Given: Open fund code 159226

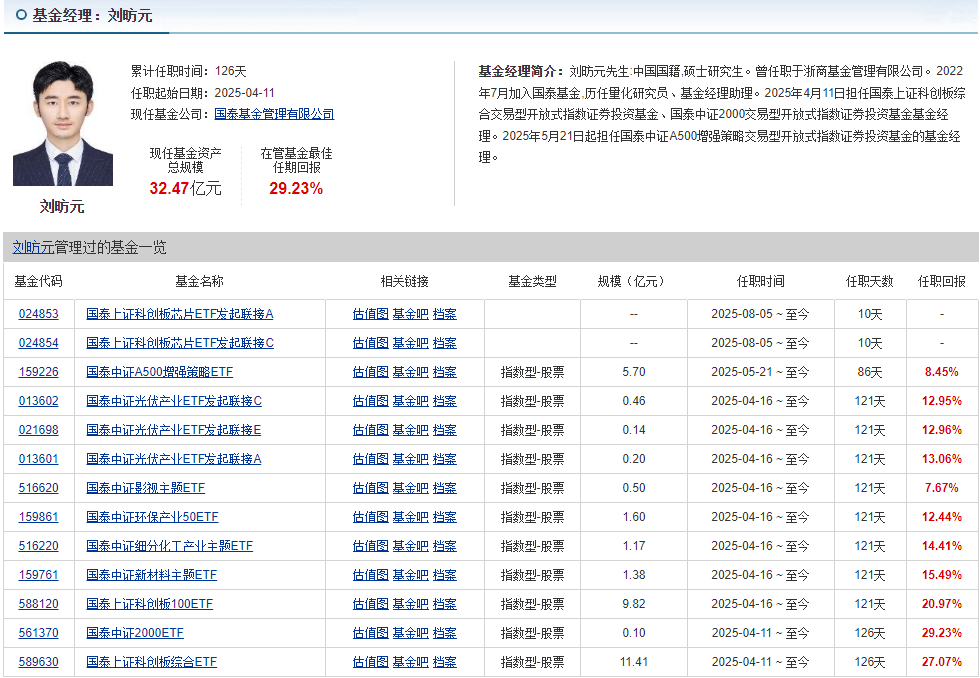Looking at the screenshot, I should (38, 372).
